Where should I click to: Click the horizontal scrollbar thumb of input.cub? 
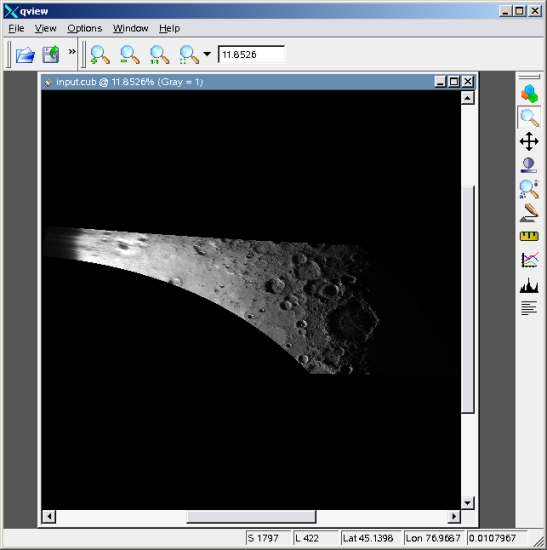tap(251, 517)
